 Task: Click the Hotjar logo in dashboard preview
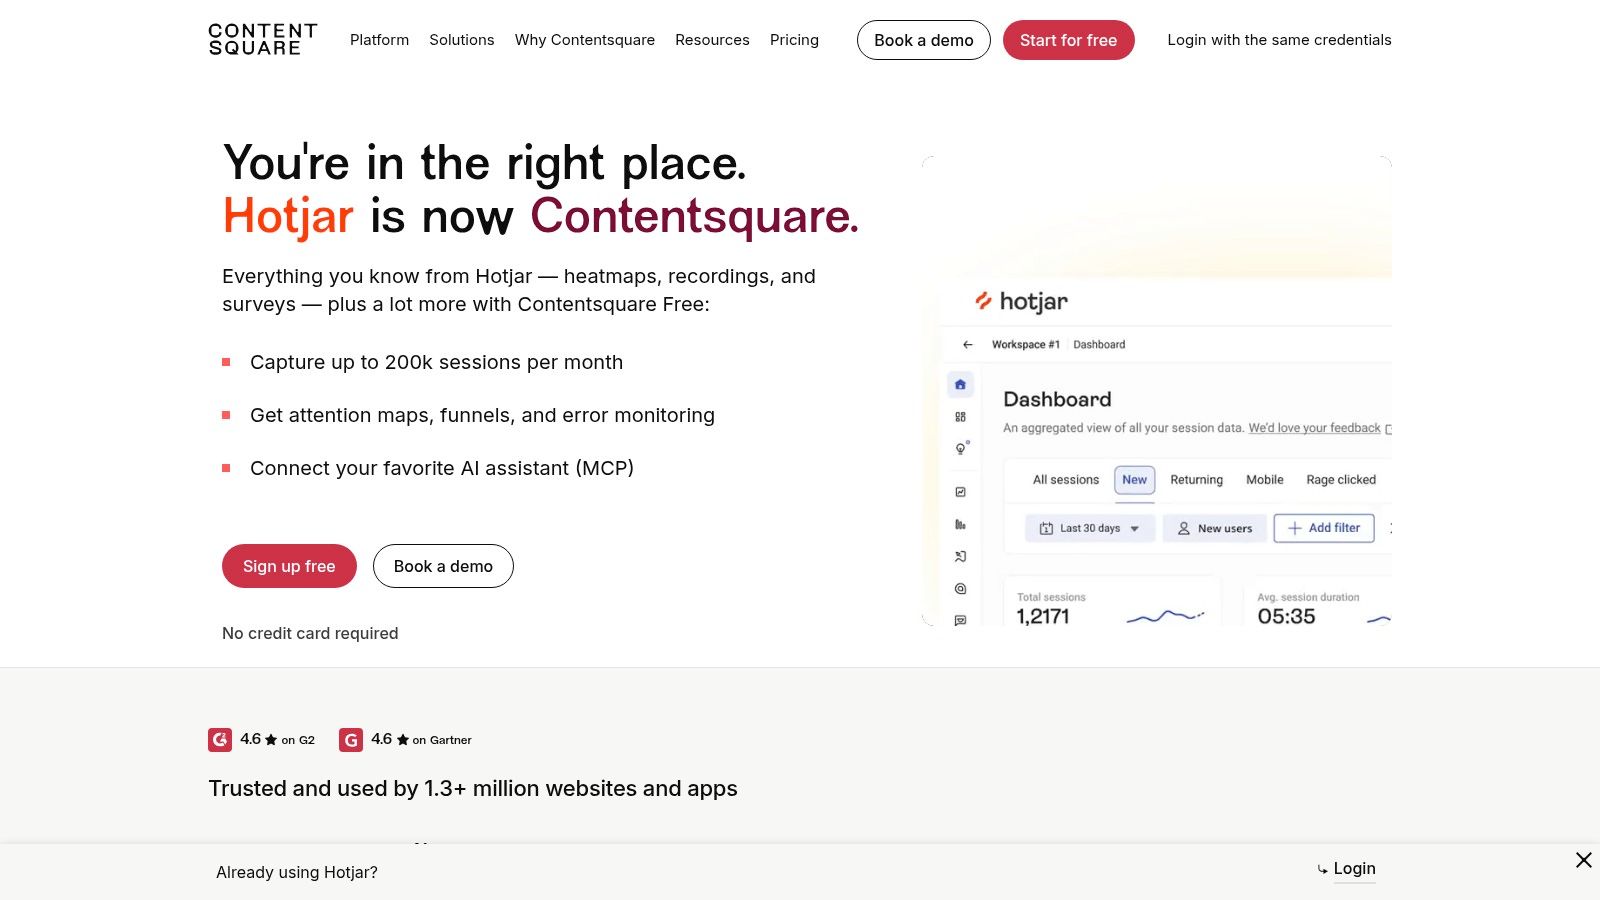(x=1022, y=301)
